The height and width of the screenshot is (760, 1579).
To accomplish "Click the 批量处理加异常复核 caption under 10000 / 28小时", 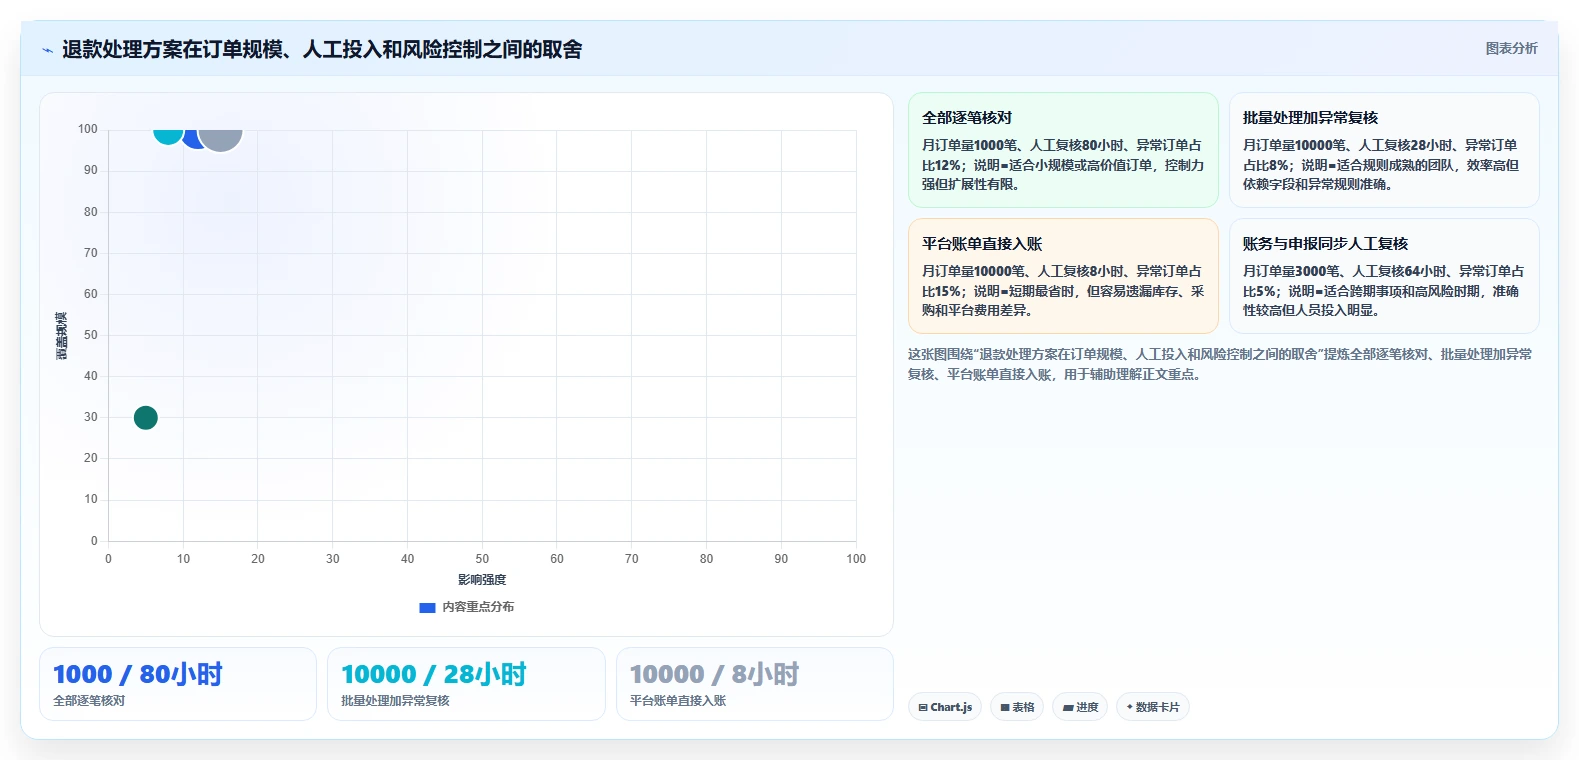I will tap(395, 701).
